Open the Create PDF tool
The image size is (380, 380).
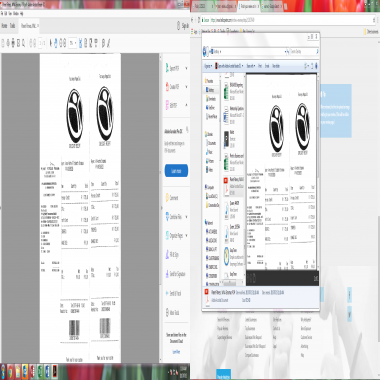tap(173, 87)
